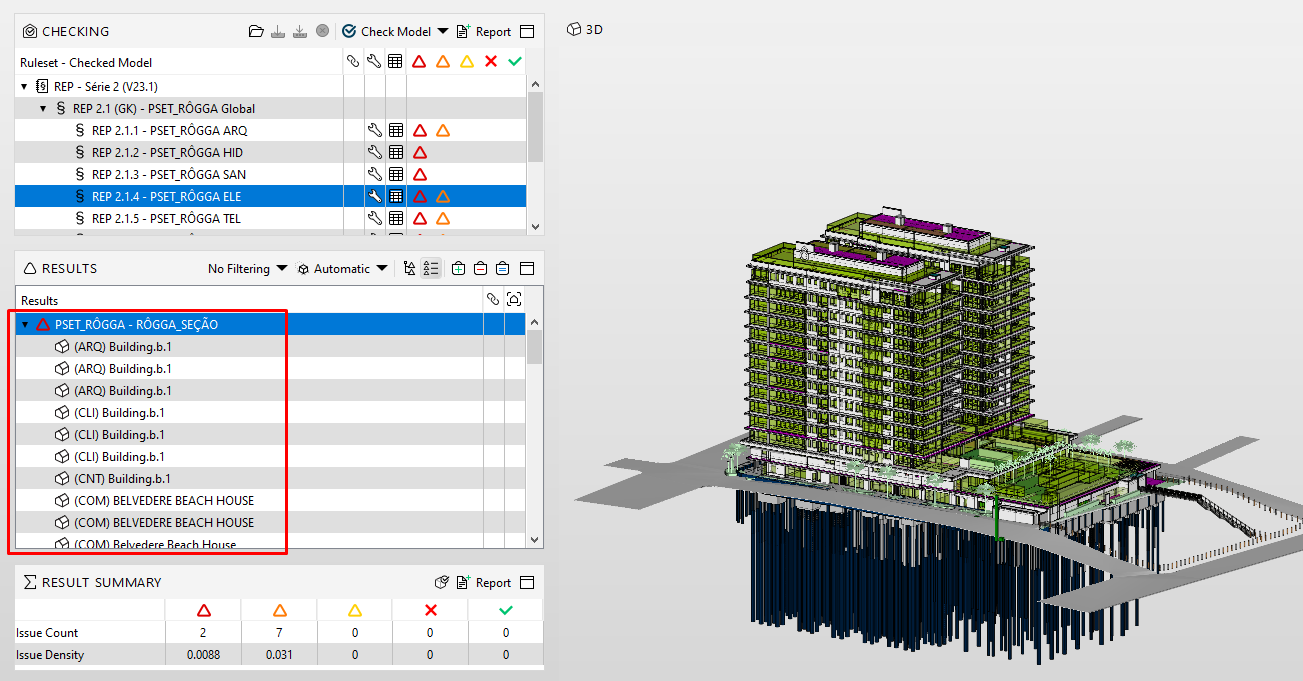Toggle the list view mode in Results toolbar

coord(431,268)
